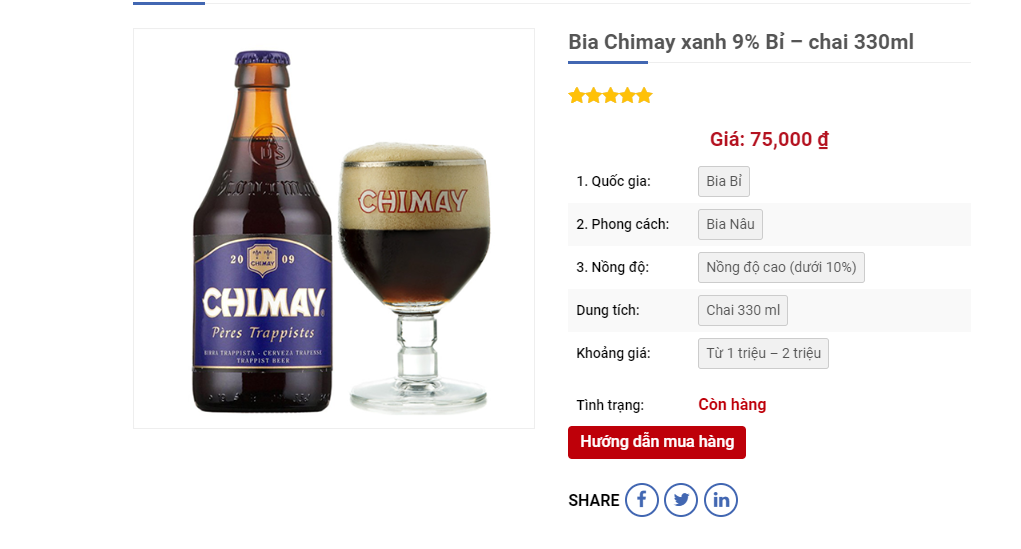The height and width of the screenshot is (549, 1021).
Task: Select the Bia Bỉ country tag
Action: (723, 181)
